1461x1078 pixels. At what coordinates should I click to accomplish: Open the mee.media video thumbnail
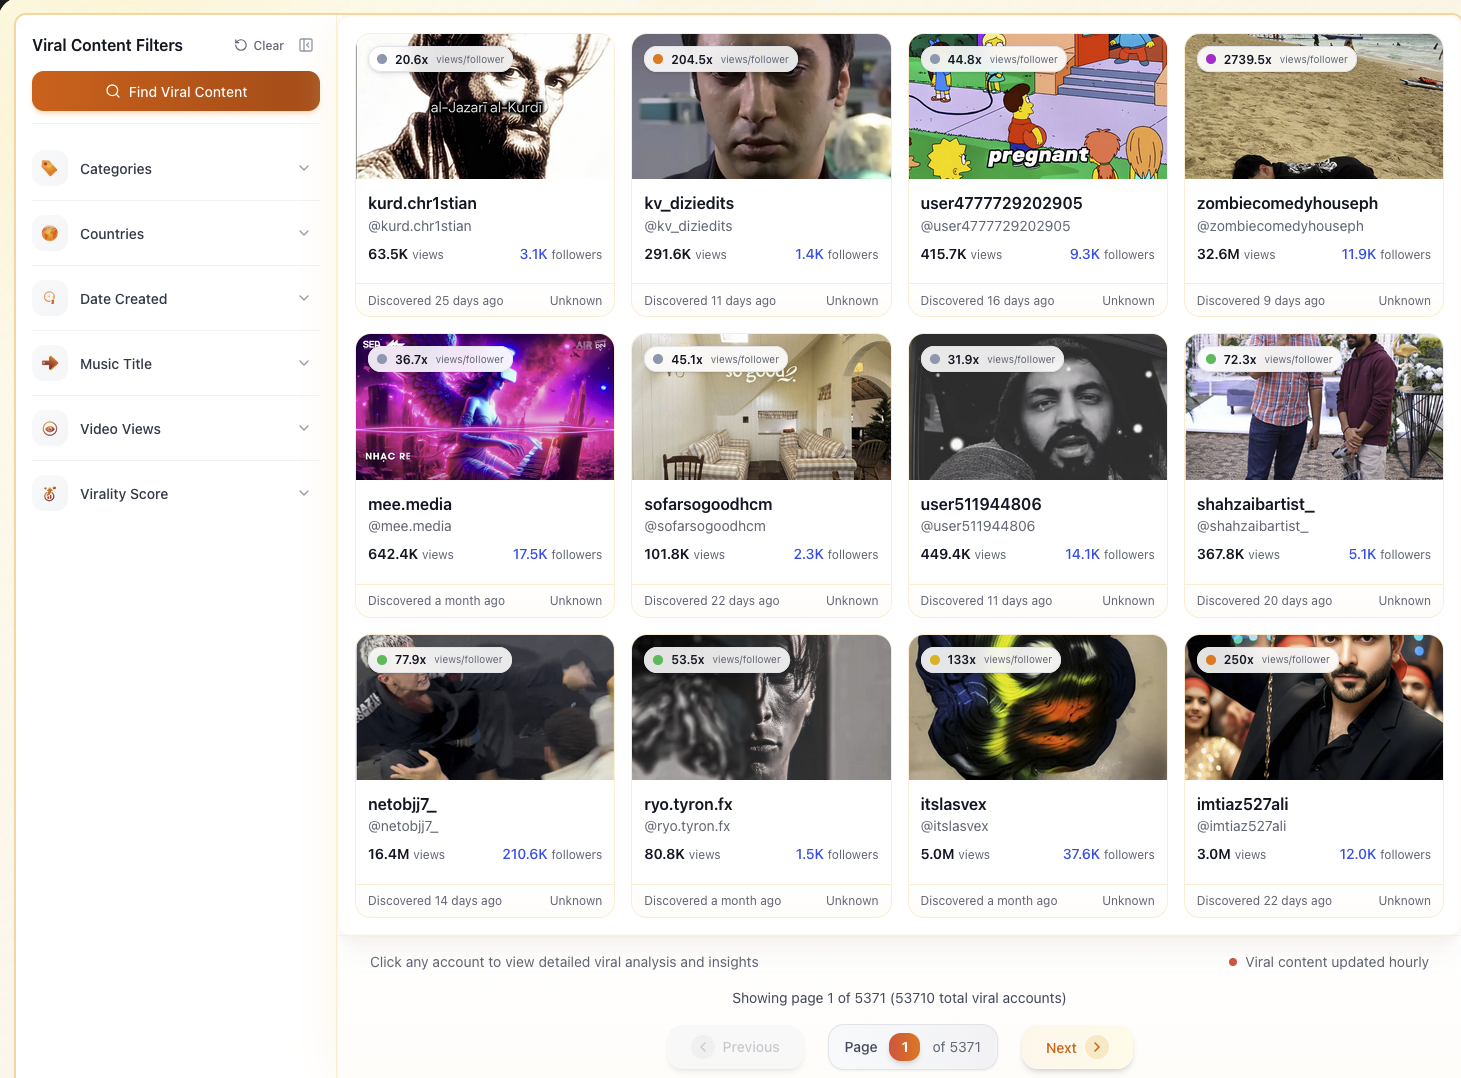click(x=484, y=407)
